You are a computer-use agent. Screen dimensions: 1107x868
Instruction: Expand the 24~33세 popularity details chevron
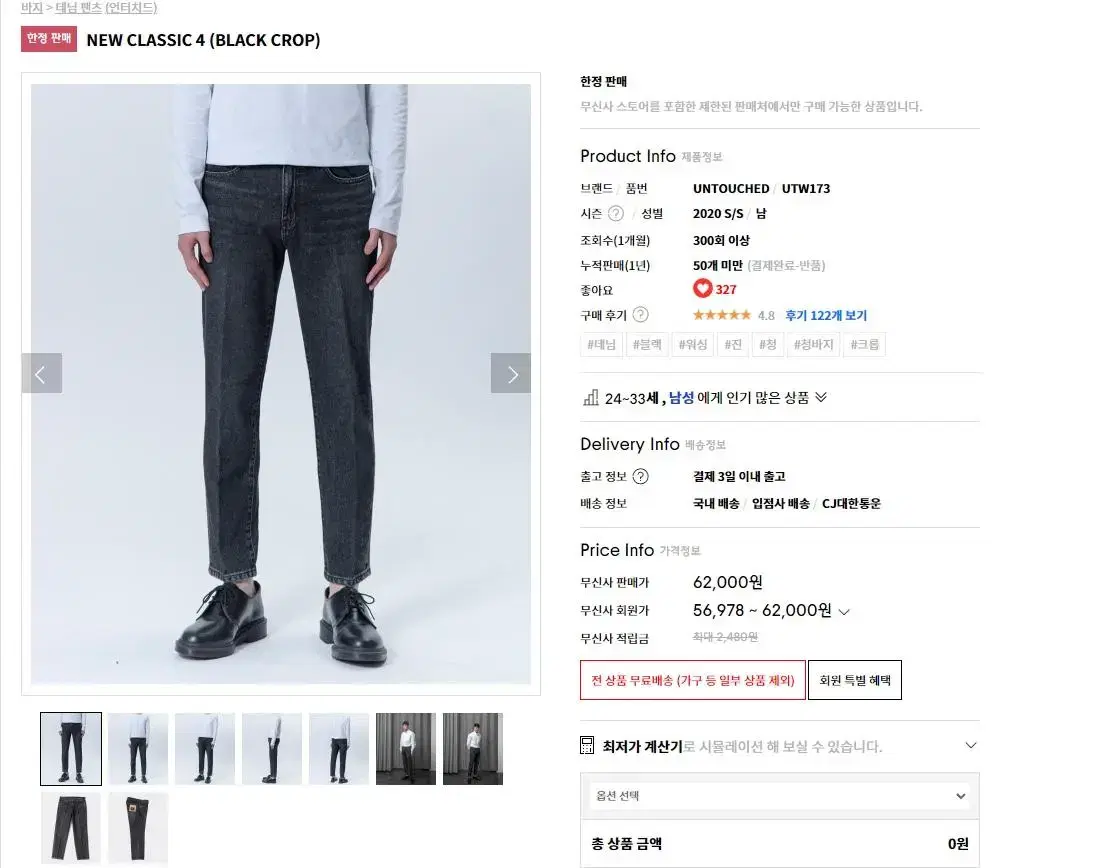pos(821,397)
